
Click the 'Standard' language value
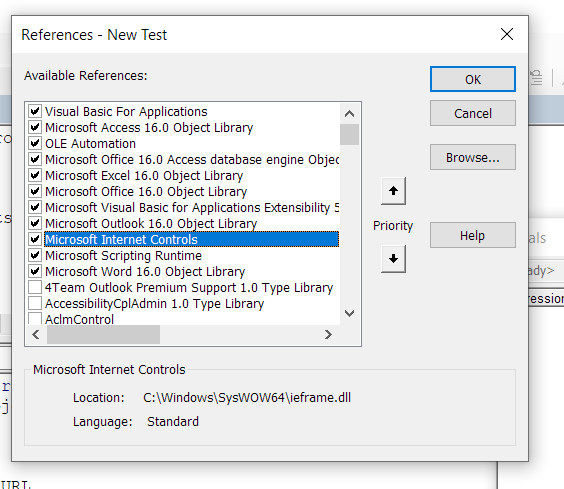coord(173,421)
